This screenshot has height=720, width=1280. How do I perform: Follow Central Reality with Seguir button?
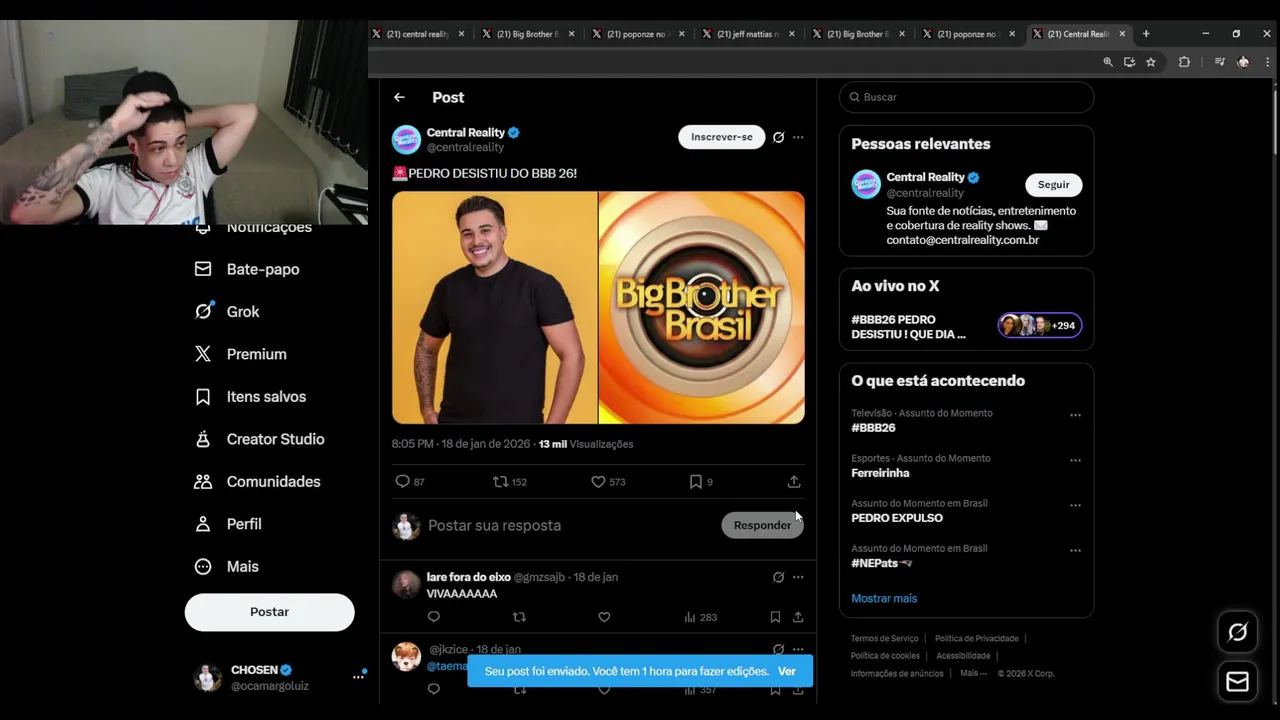[x=1053, y=185]
